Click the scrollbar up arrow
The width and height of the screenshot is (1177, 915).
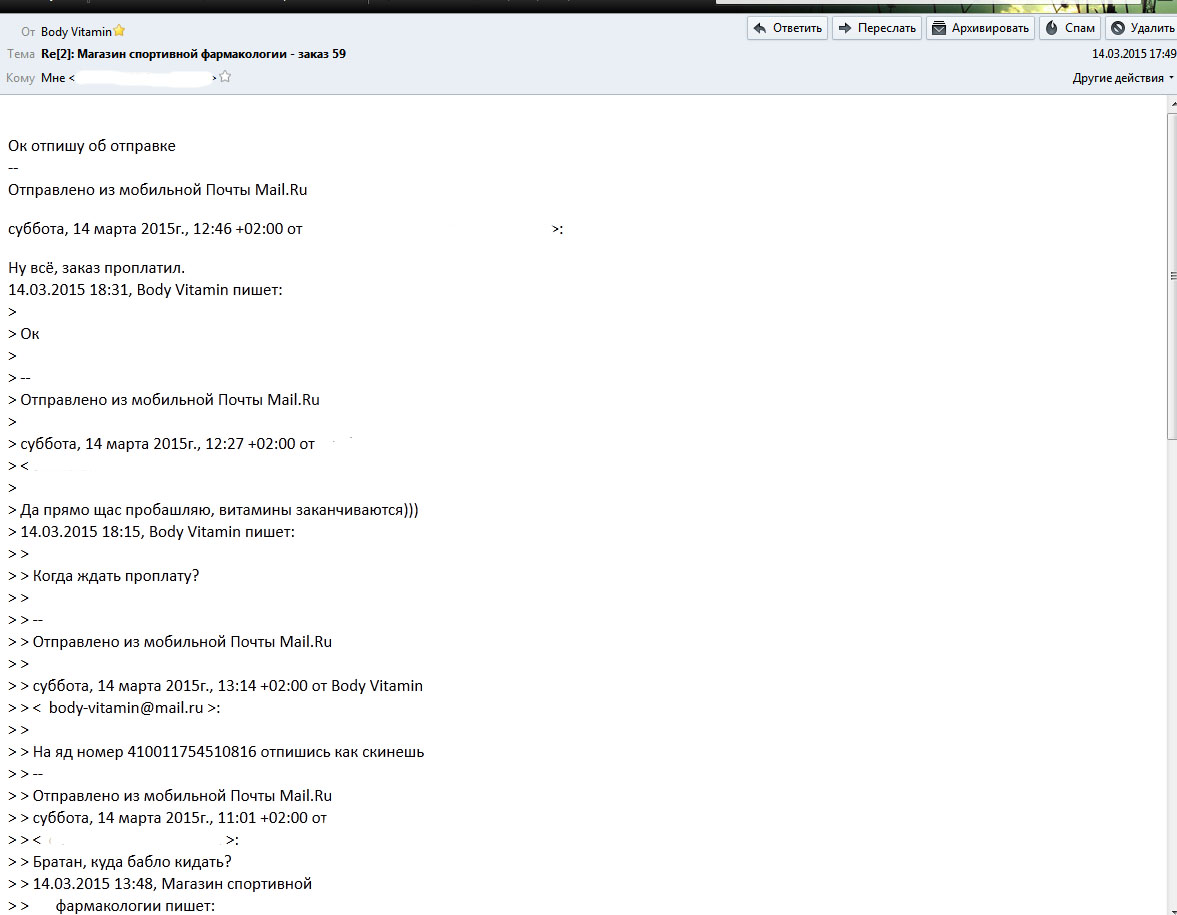tap(1170, 104)
